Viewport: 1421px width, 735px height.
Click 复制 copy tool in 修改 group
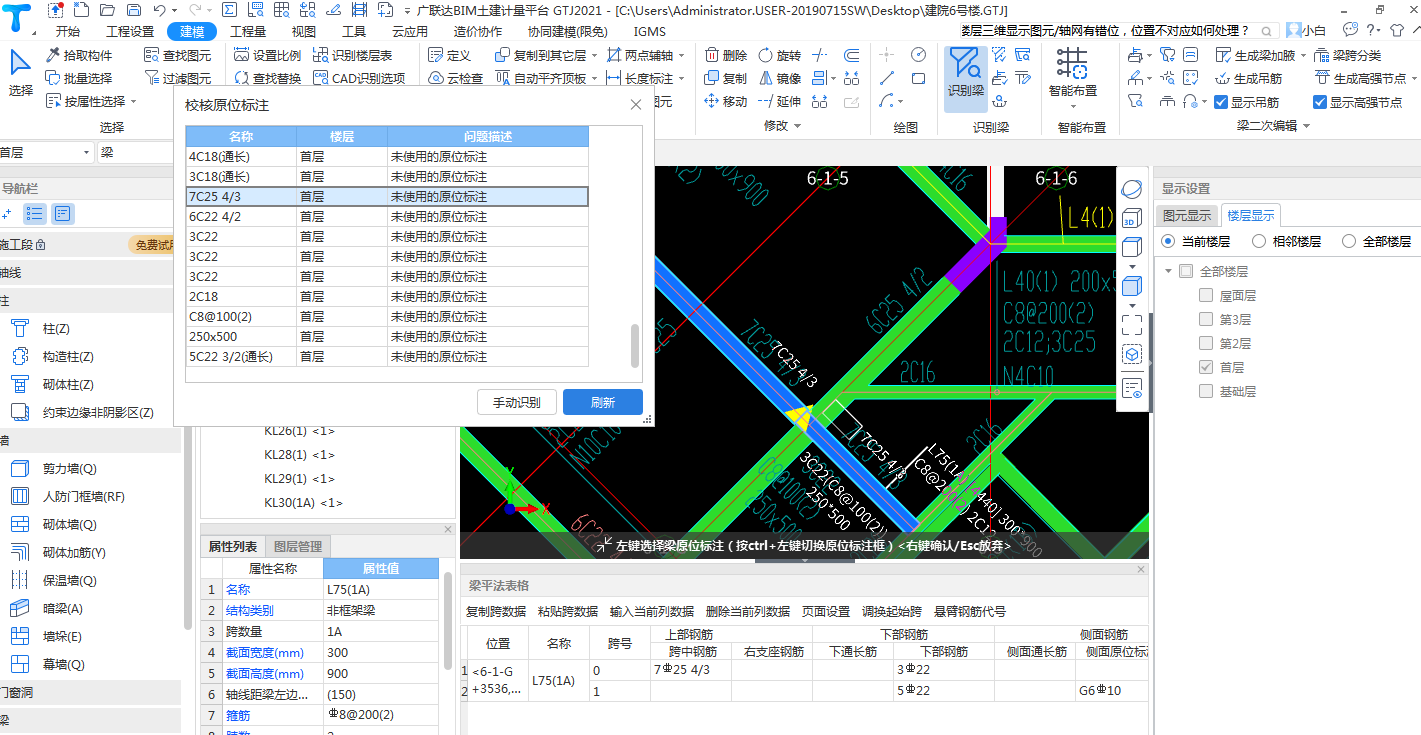click(x=725, y=78)
